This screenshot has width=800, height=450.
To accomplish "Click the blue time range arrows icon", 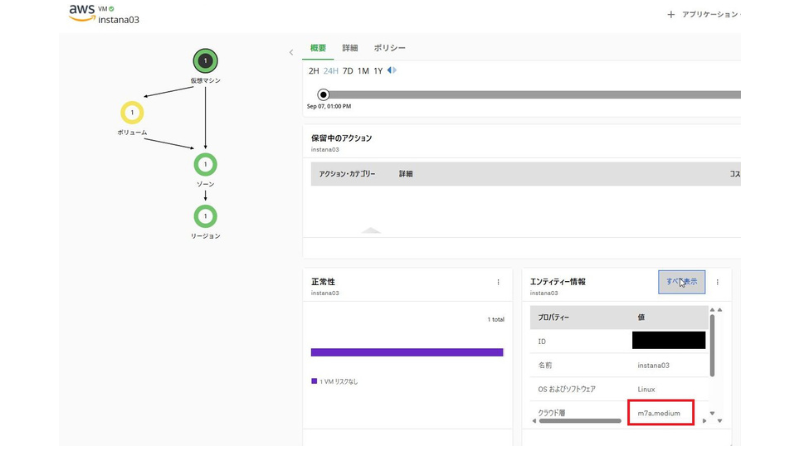I will [392, 71].
